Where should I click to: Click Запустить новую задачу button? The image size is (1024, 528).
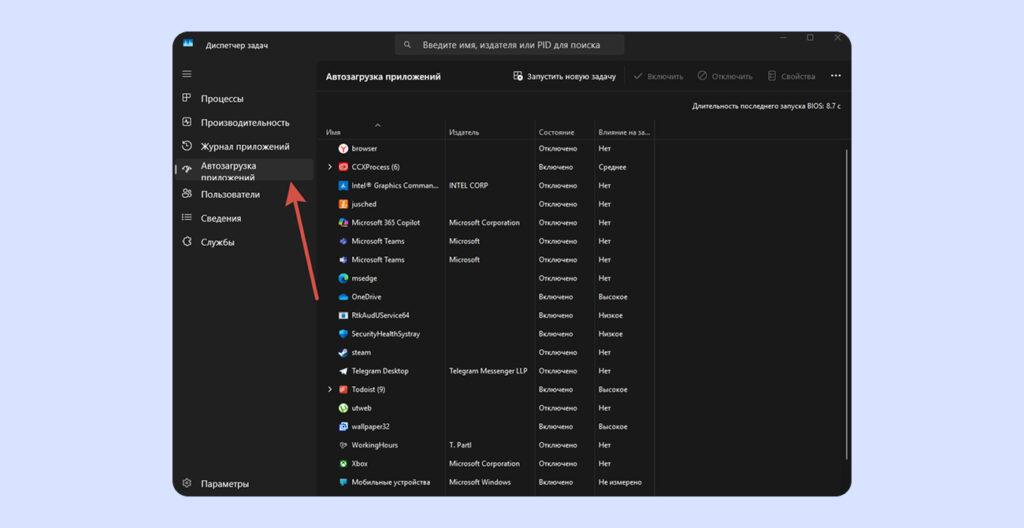point(565,76)
